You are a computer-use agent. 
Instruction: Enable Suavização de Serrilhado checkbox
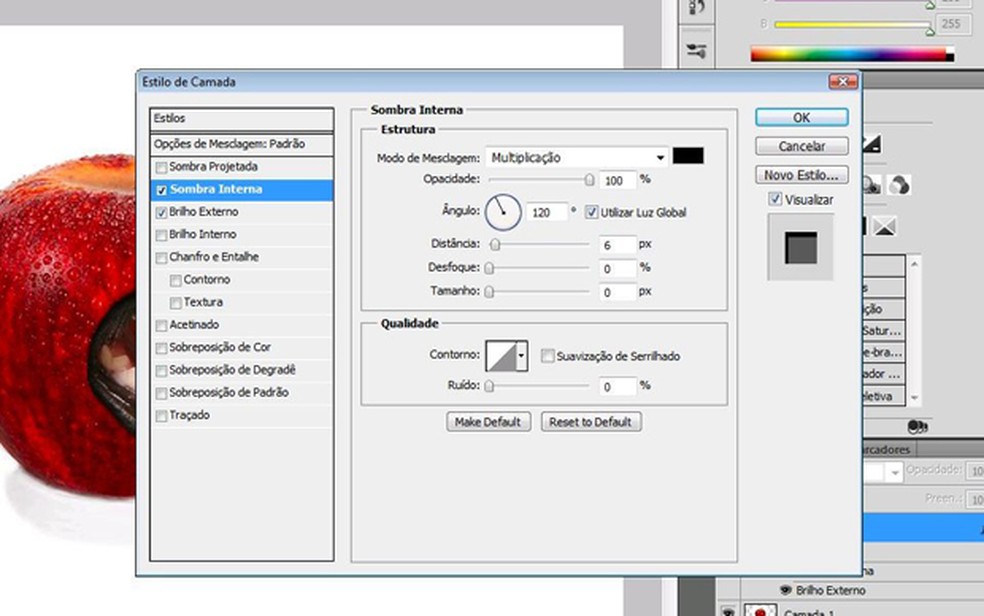click(x=547, y=356)
